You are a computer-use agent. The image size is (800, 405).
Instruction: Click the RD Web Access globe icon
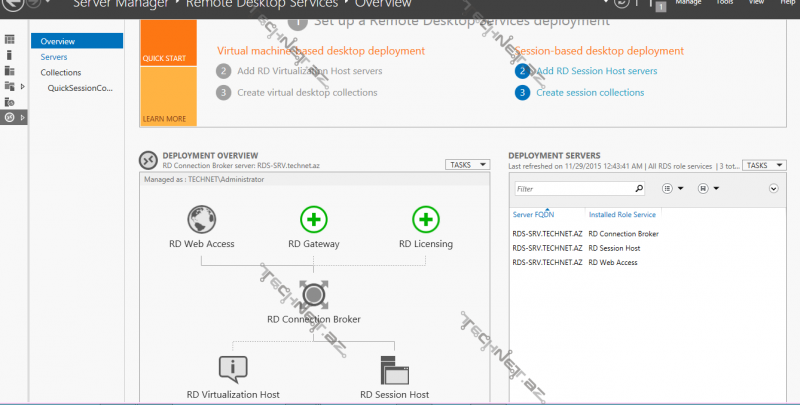tap(202, 218)
